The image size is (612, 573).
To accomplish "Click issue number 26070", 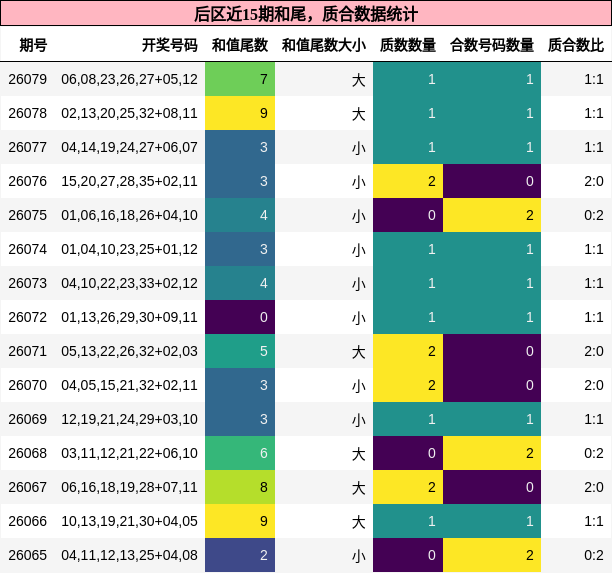I will click(x=27, y=385).
